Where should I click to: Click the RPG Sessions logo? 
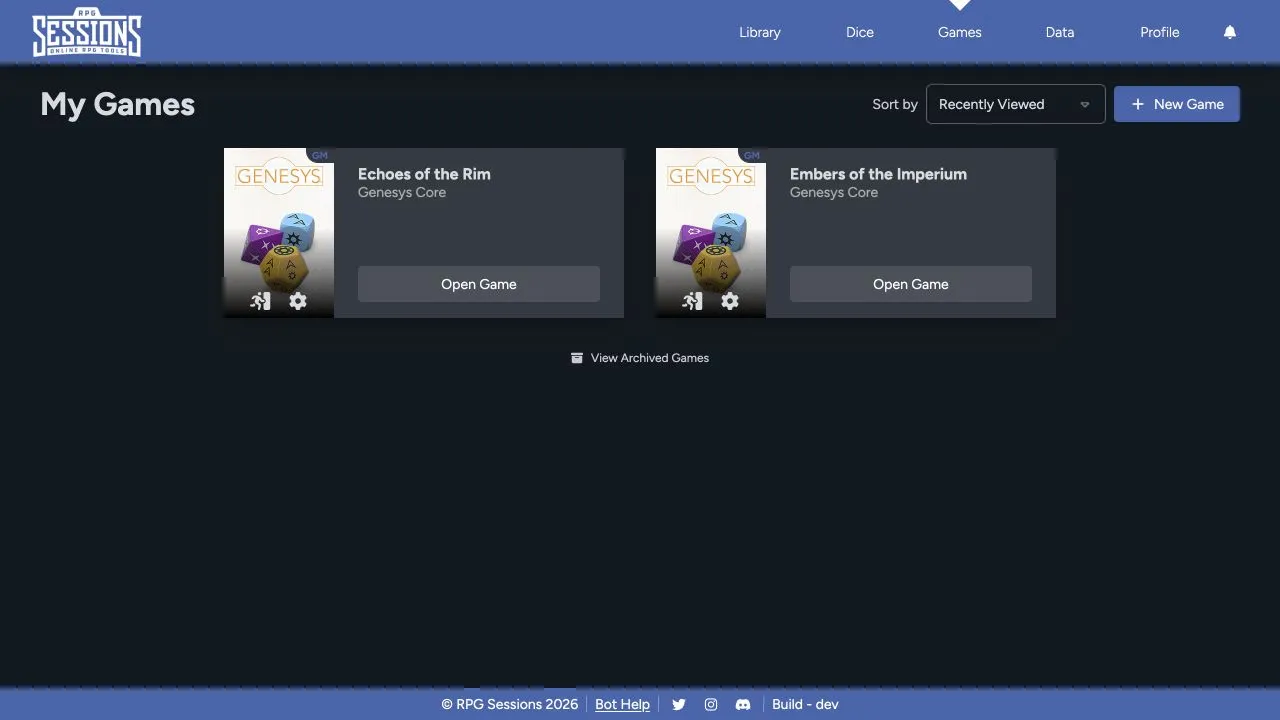point(87,34)
